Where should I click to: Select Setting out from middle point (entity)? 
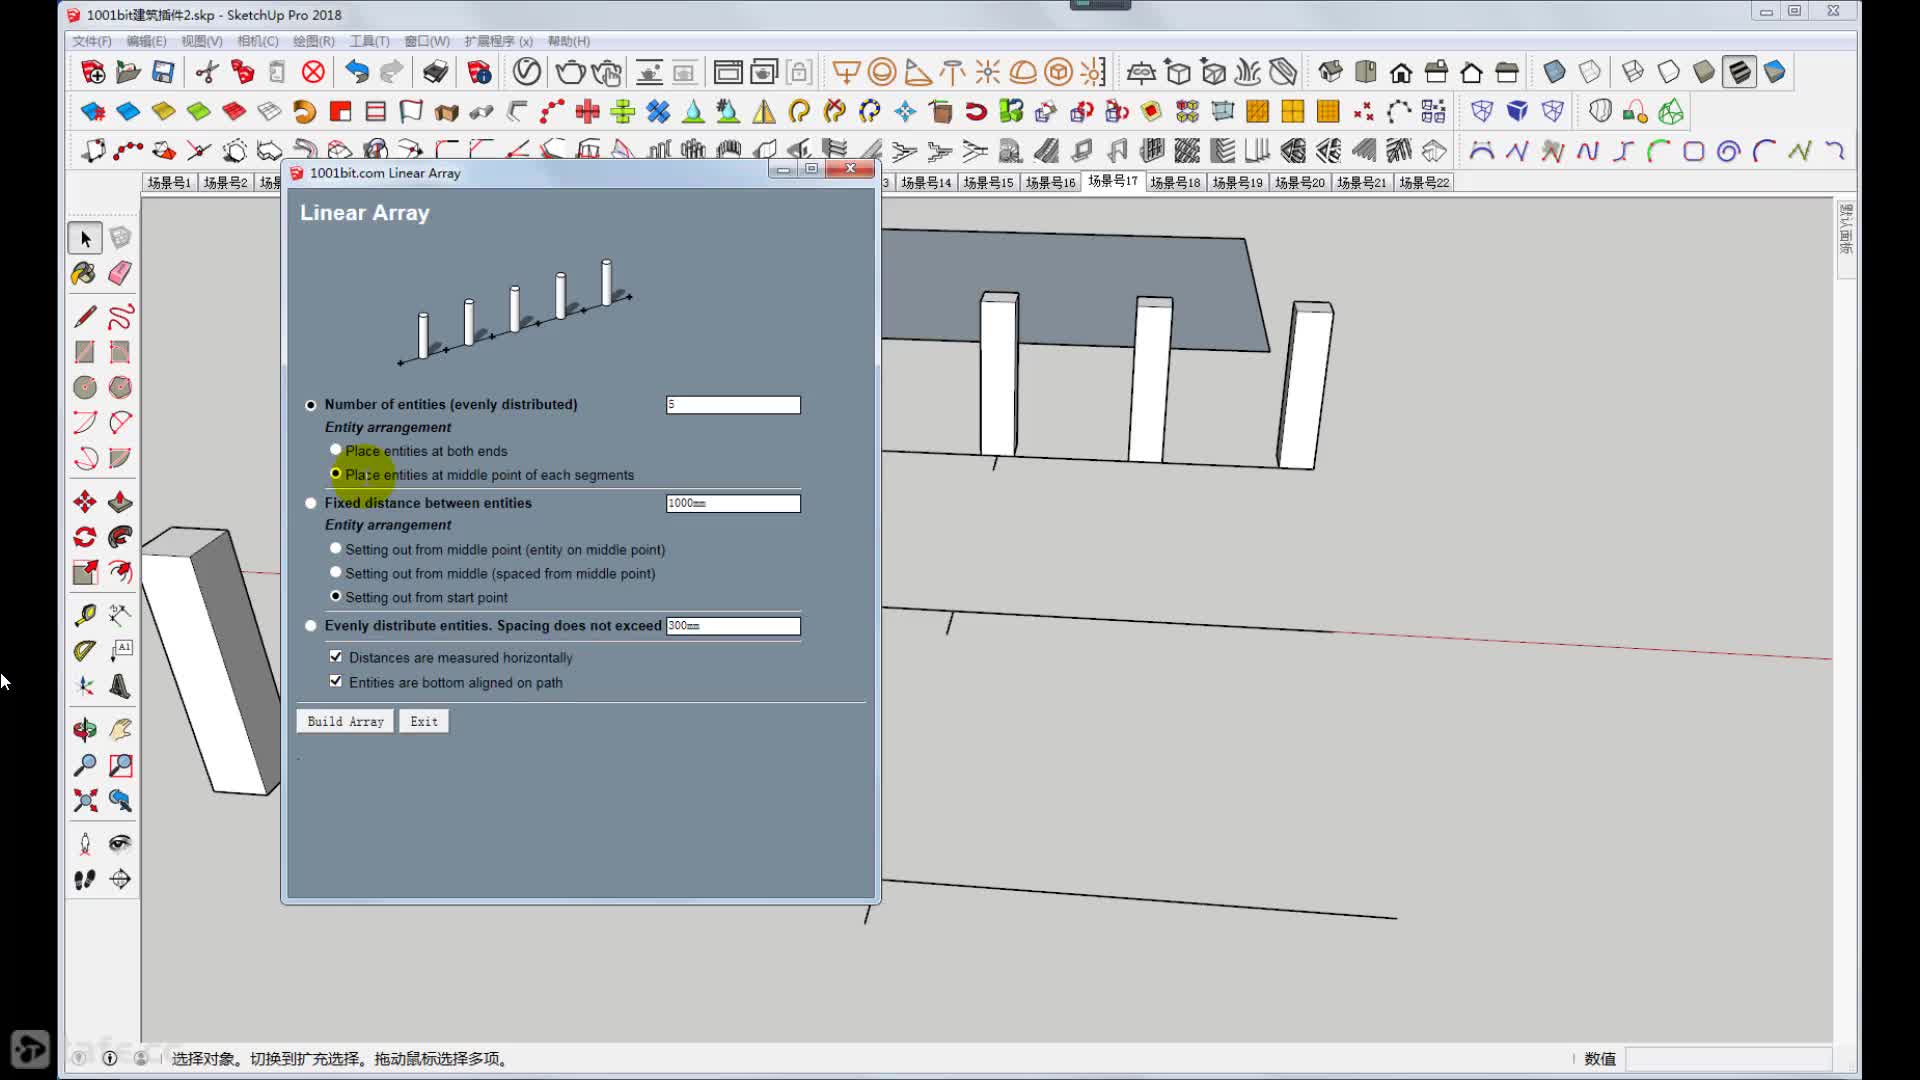point(336,549)
